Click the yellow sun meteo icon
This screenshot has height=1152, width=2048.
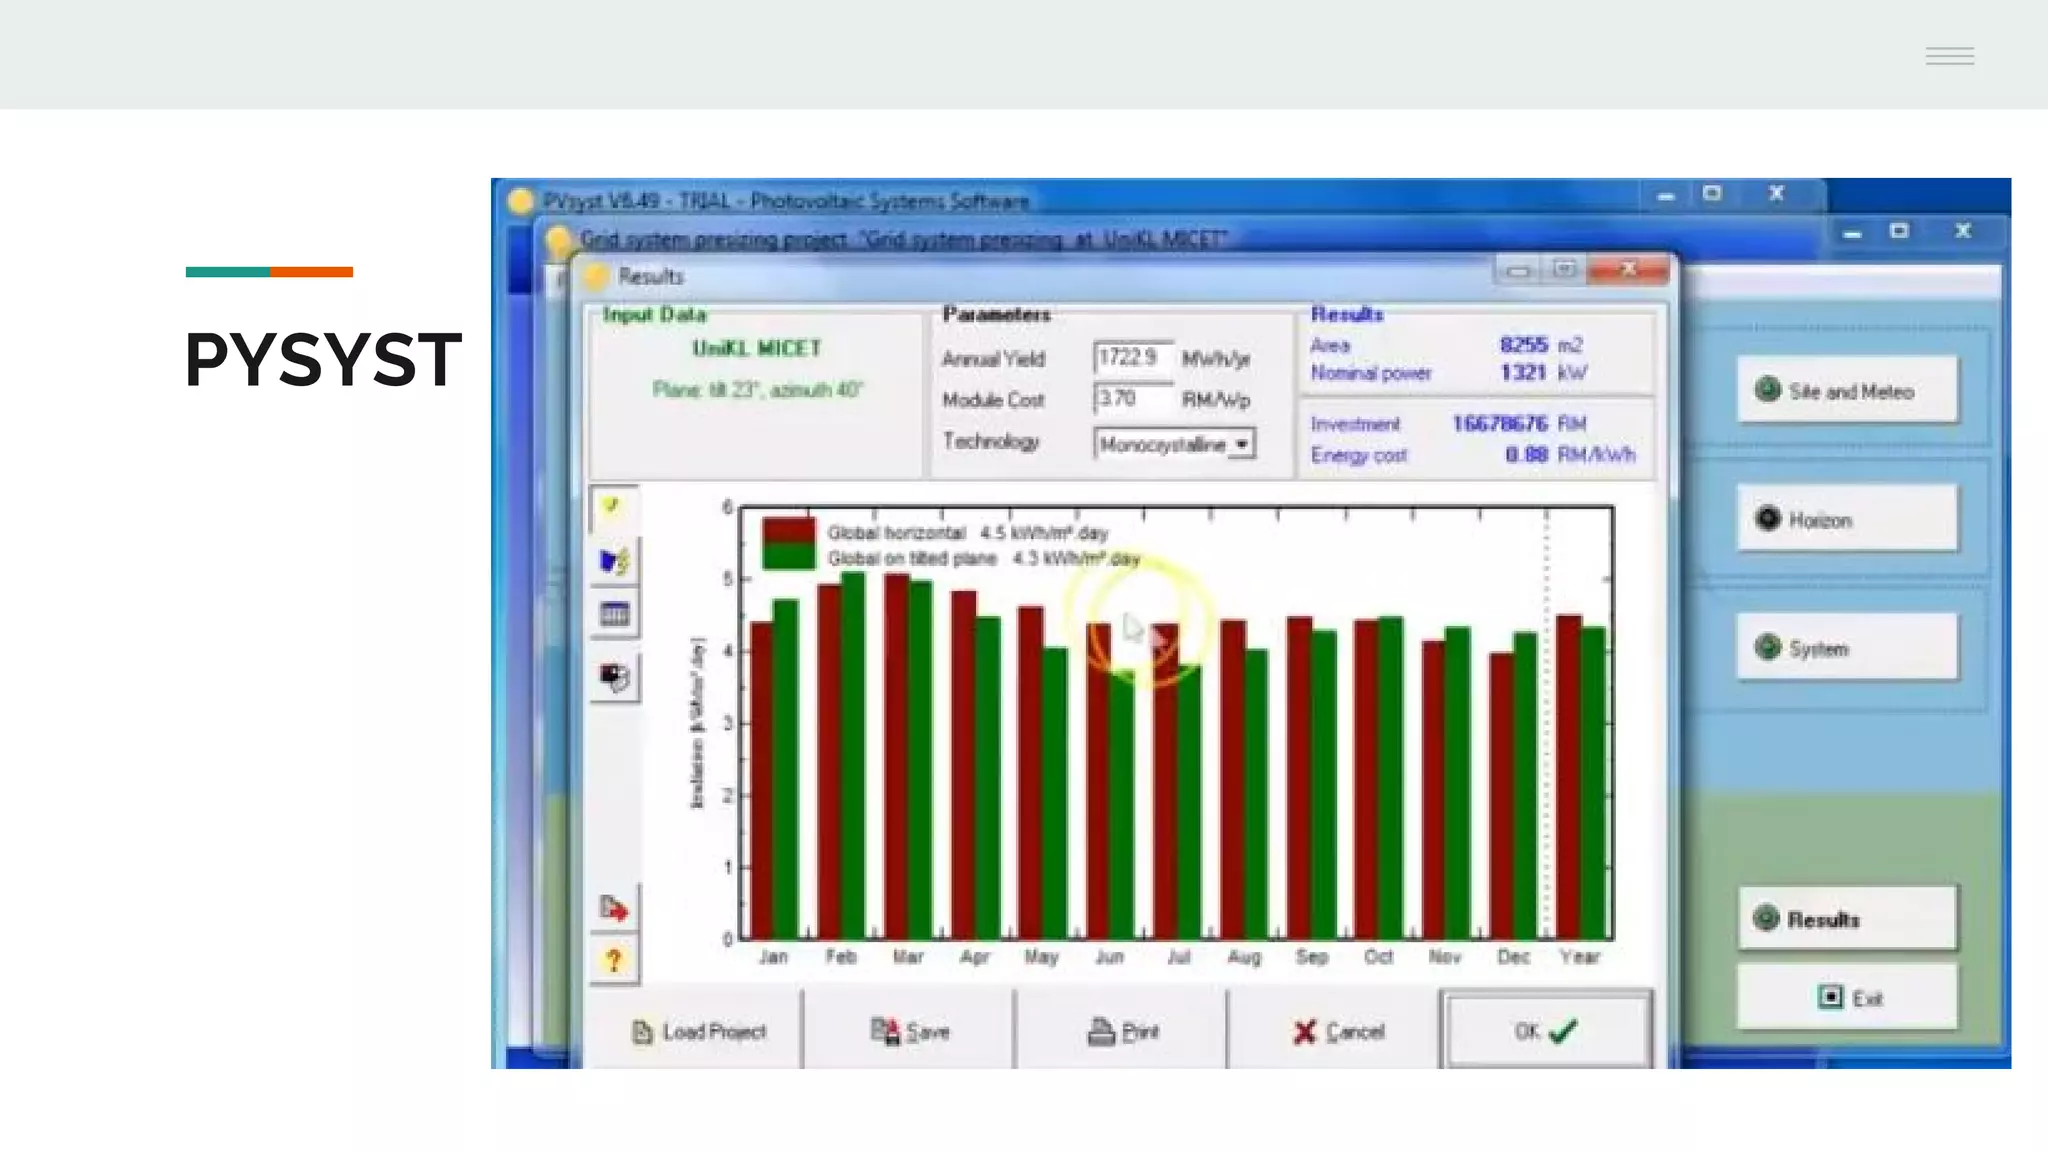[x=613, y=507]
